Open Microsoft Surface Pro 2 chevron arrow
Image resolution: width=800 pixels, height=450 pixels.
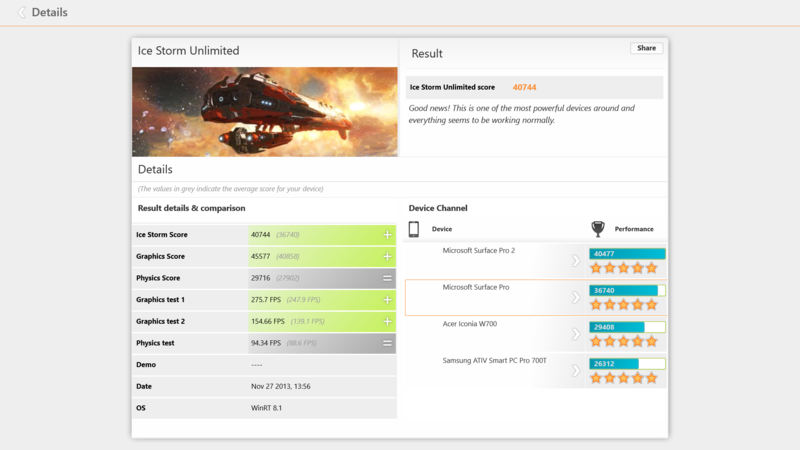tap(576, 261)
